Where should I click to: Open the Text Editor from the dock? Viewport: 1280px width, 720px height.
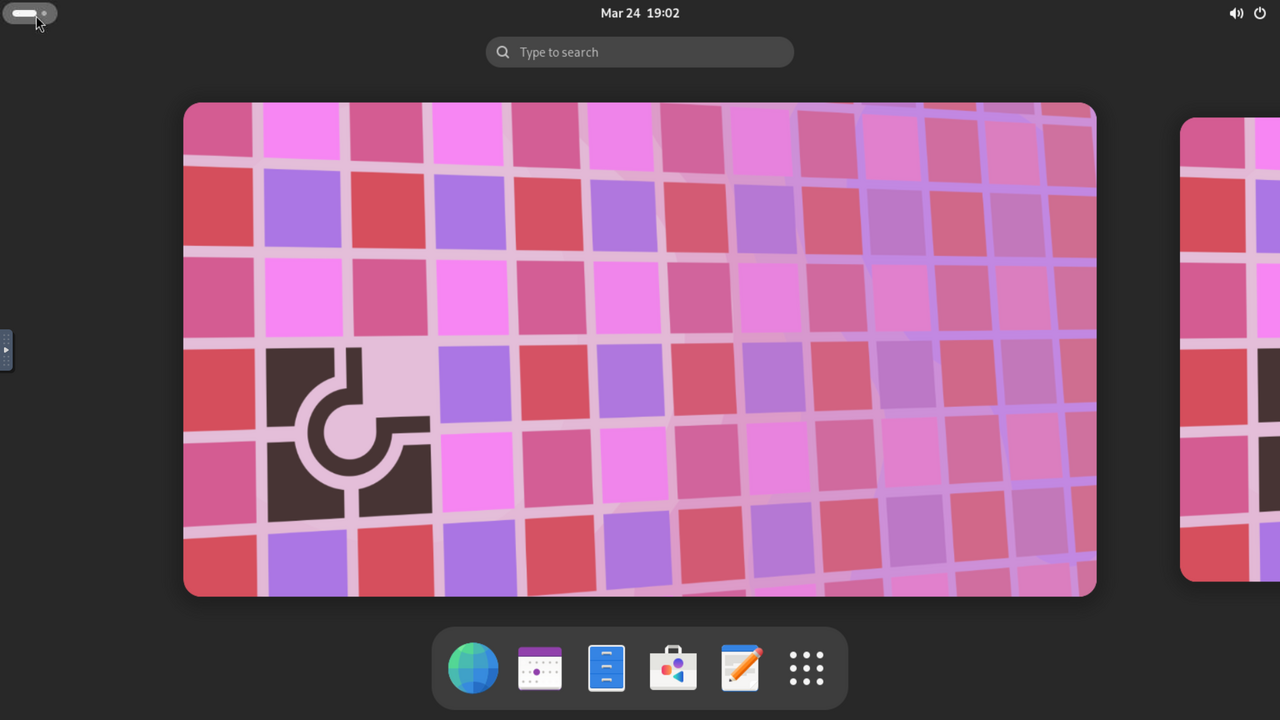[x=740, y=668]
